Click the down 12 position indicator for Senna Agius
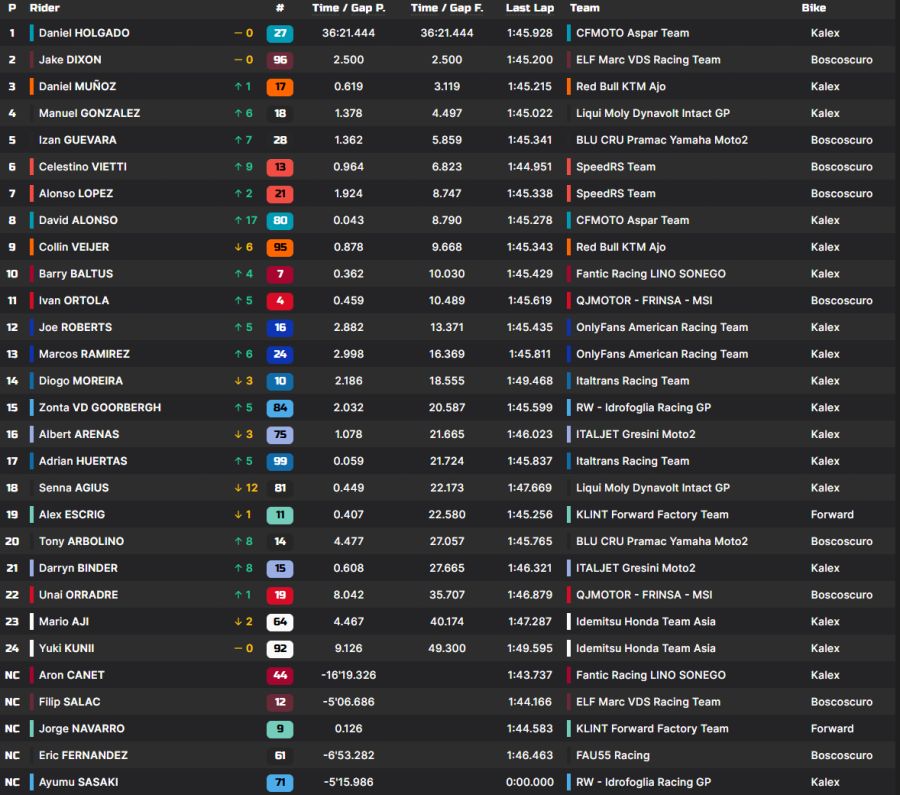Screen dimensions: 900x795 click(x=246, y=488)
